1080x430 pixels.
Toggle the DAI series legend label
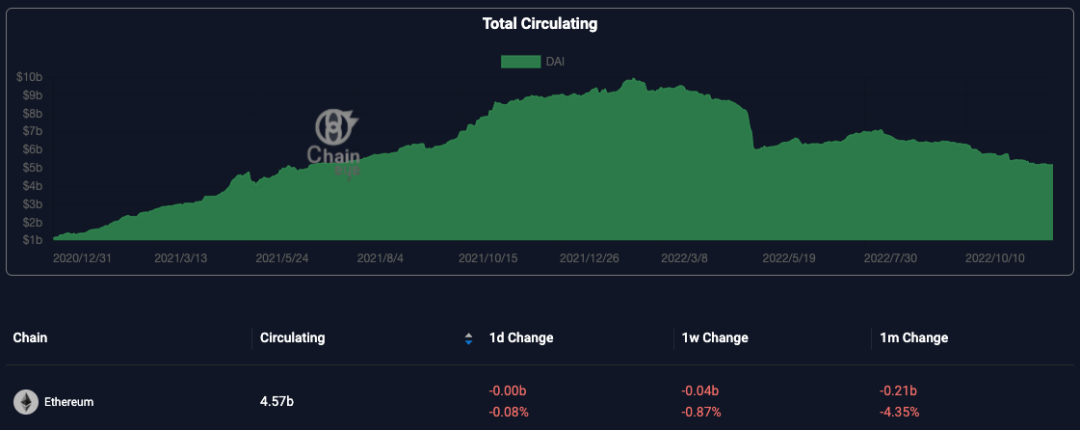click(555, 62)
